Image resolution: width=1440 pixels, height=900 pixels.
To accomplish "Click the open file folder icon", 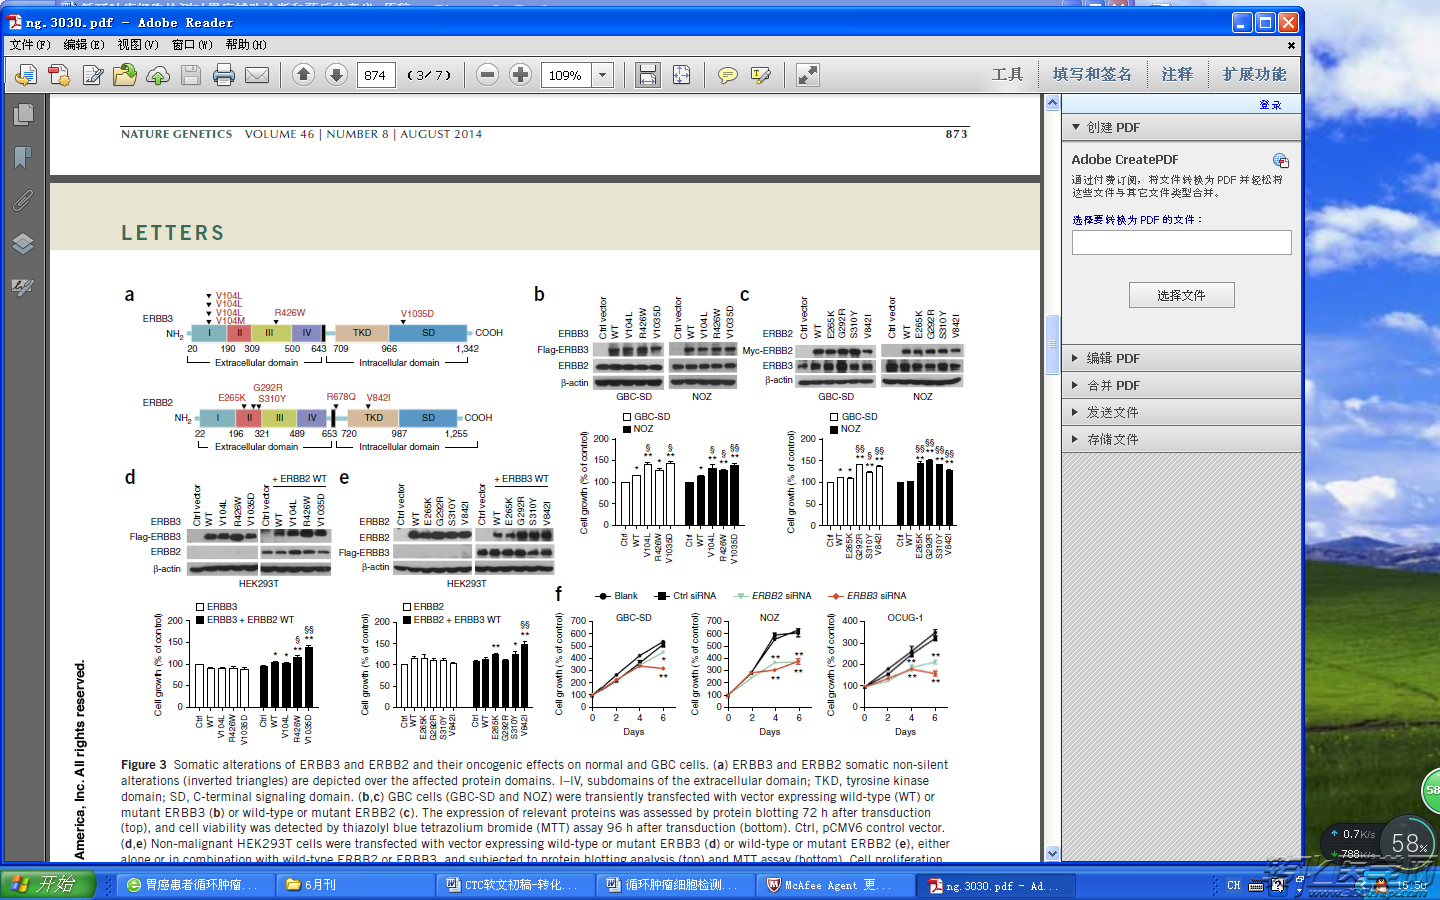I will click(x=125, y=75).
